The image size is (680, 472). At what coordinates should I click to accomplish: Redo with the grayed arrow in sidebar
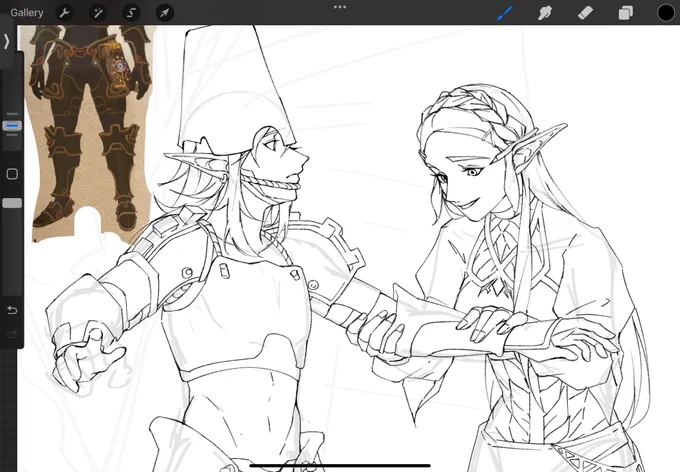pos(12,334)
